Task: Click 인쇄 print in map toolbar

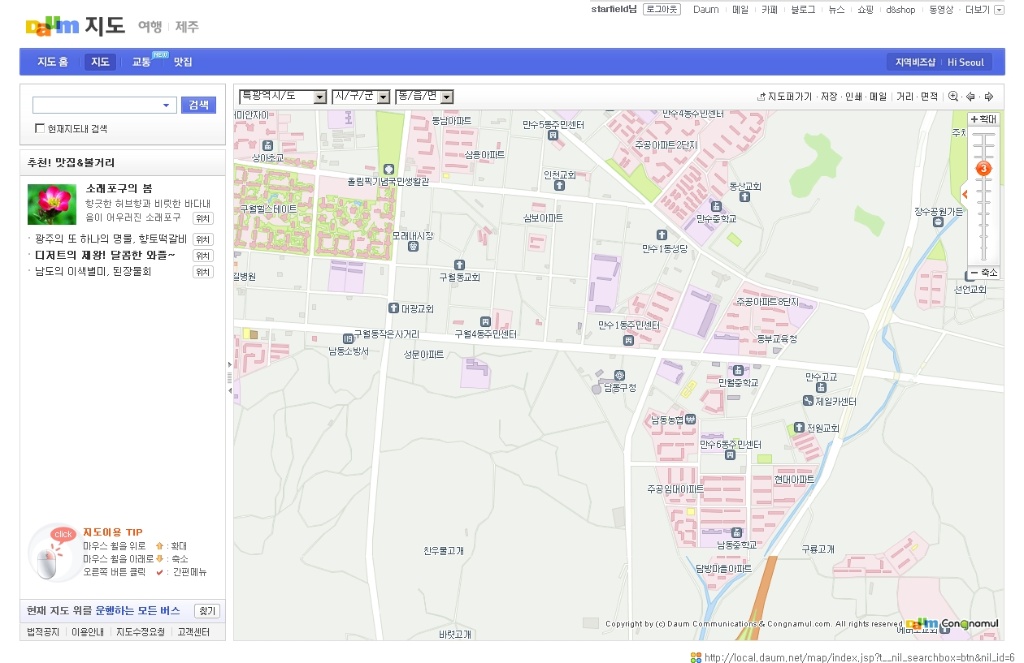Action: (x=854, y=97)
